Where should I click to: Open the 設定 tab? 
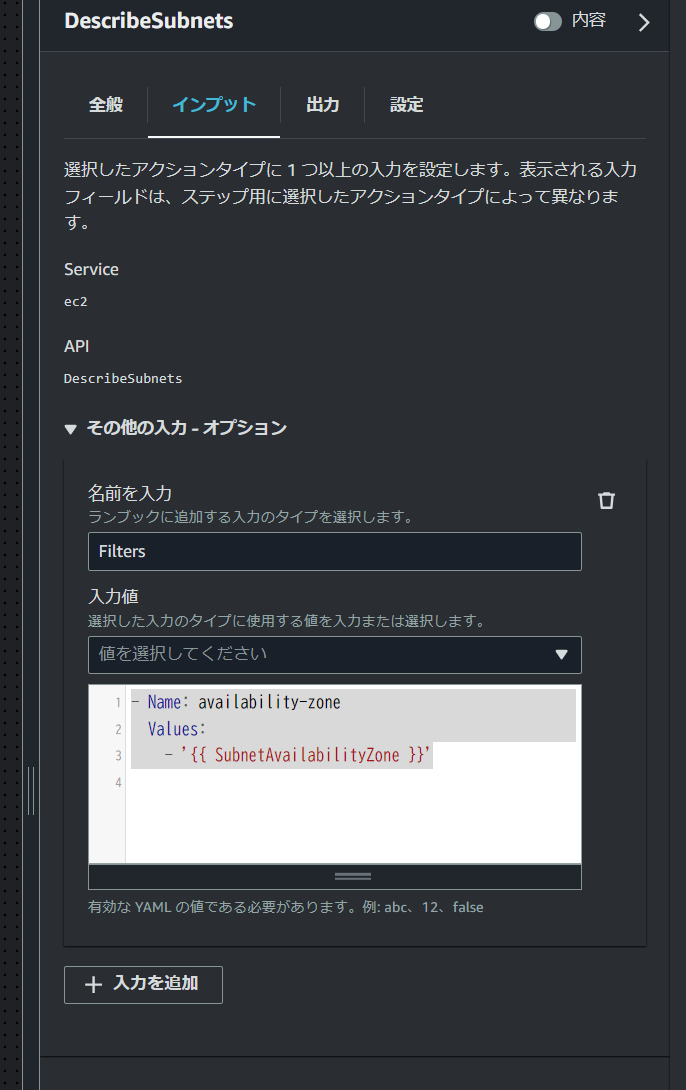click(x=406, y=105)
